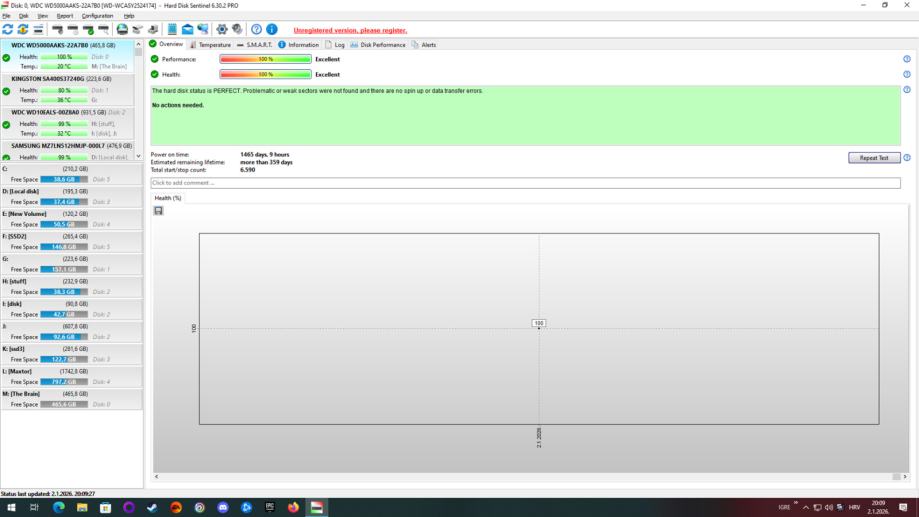
Task: Open the Health (%) chart tab
Action: coord(168,198)
